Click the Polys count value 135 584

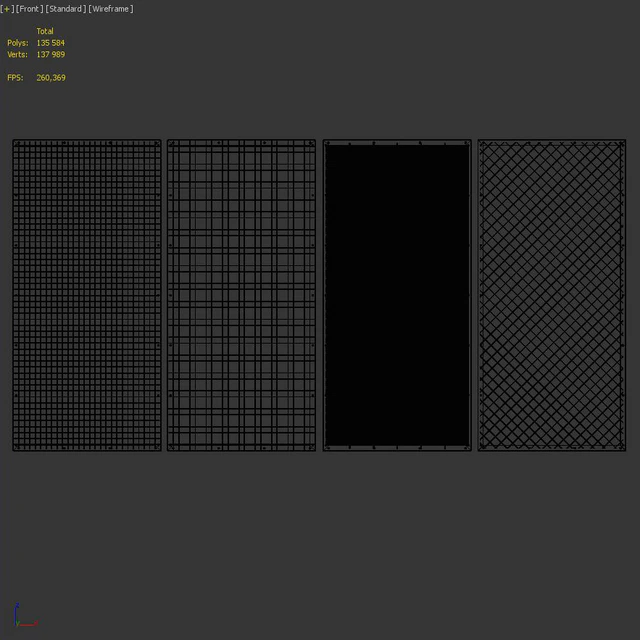click(x=51, y=43)
